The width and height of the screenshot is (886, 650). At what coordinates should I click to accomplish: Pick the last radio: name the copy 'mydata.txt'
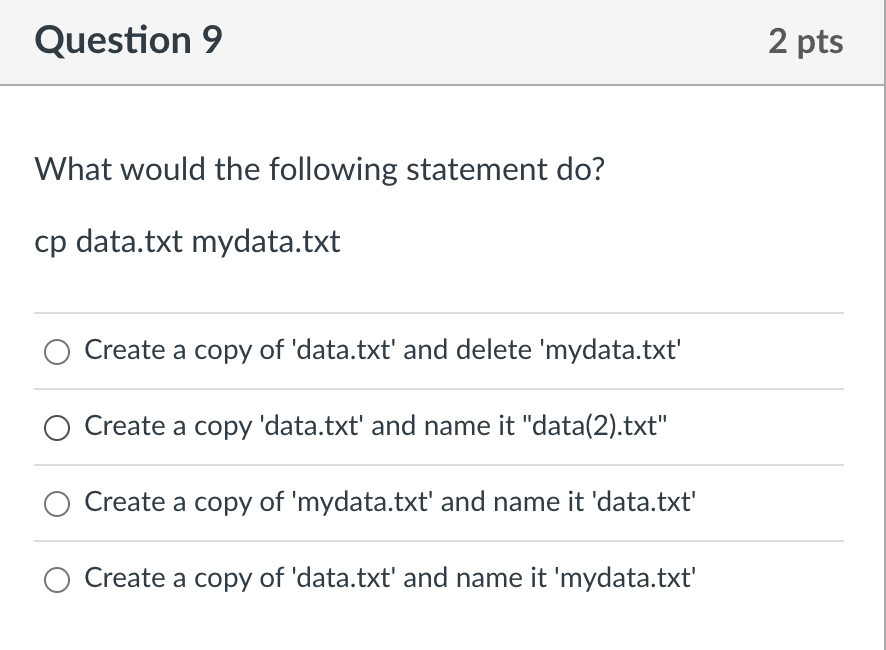pos(57,580)
